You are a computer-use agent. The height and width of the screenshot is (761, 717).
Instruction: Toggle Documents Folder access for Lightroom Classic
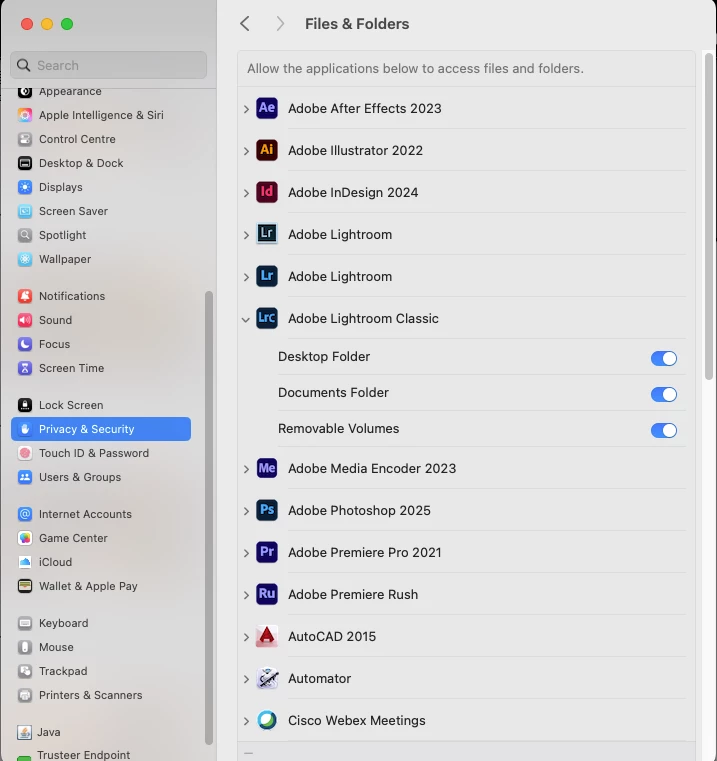coord(664,394)
